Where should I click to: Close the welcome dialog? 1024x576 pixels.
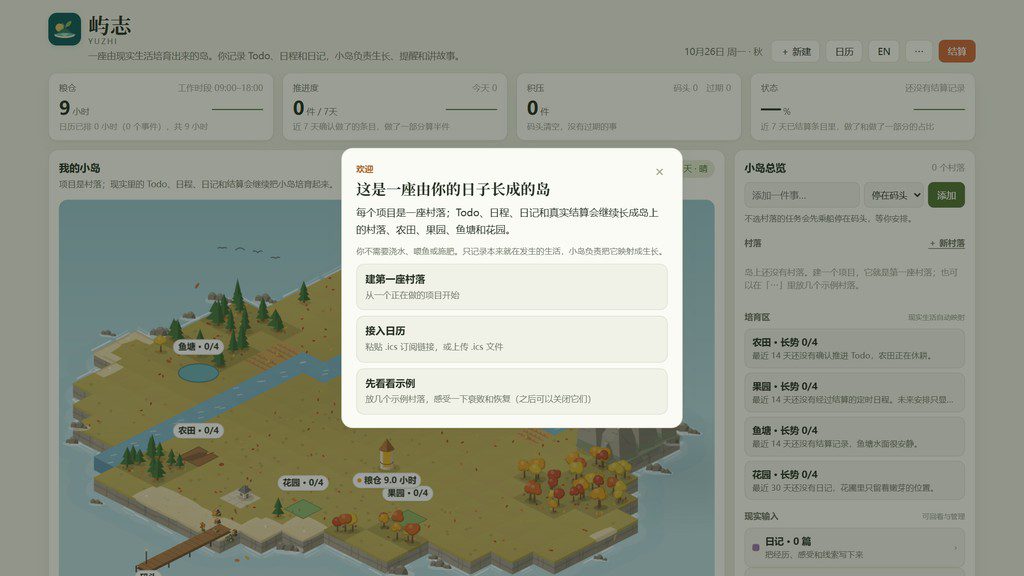tap(659, 172)
